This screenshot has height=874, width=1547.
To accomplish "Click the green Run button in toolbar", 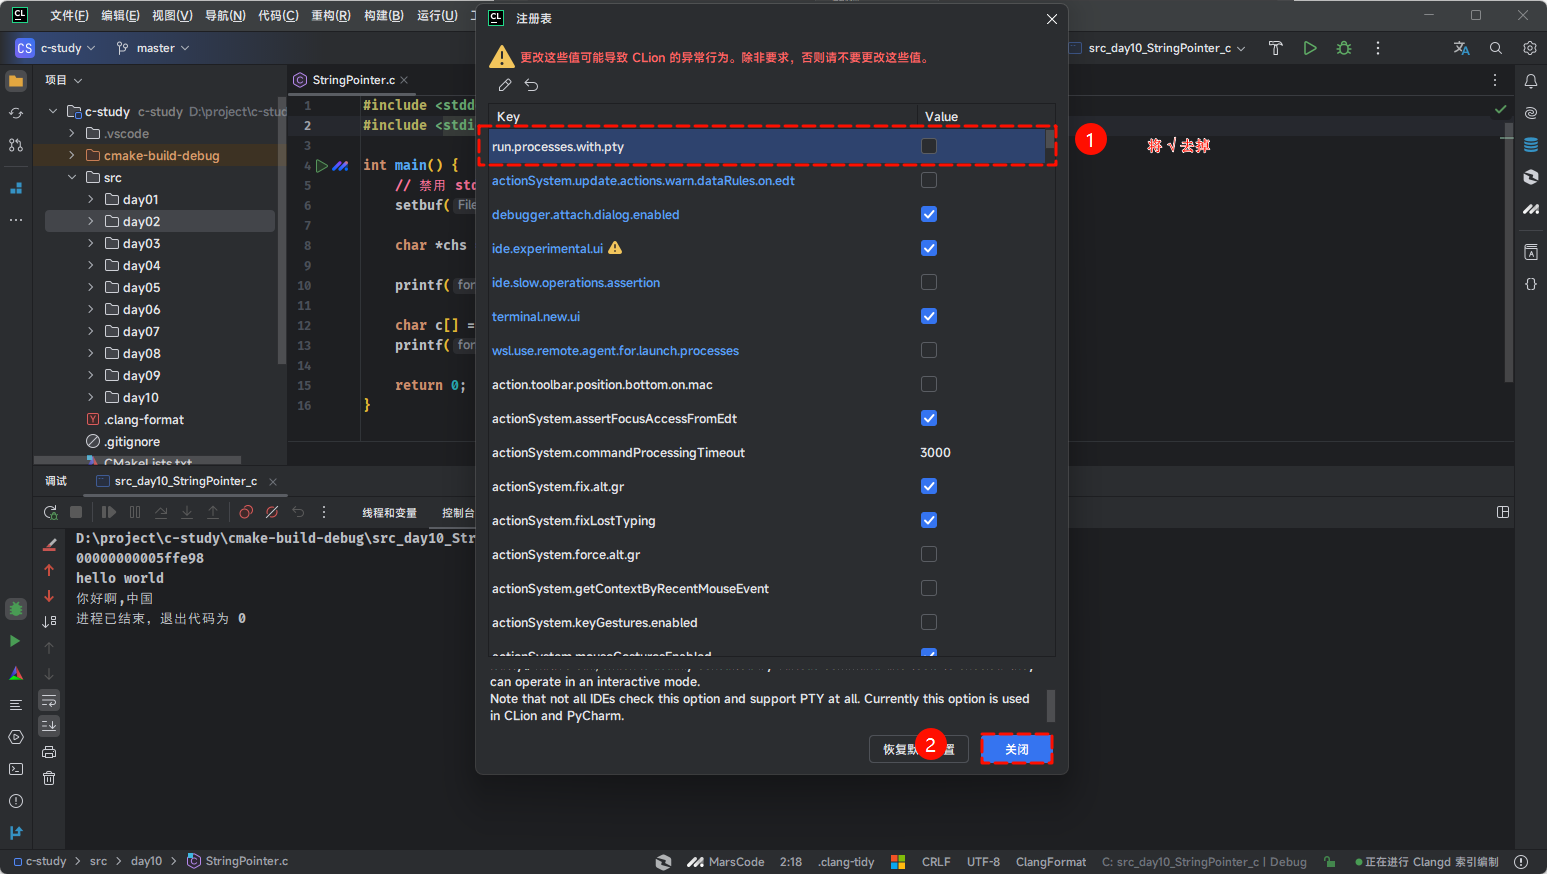I will (x=1310, y=48).
